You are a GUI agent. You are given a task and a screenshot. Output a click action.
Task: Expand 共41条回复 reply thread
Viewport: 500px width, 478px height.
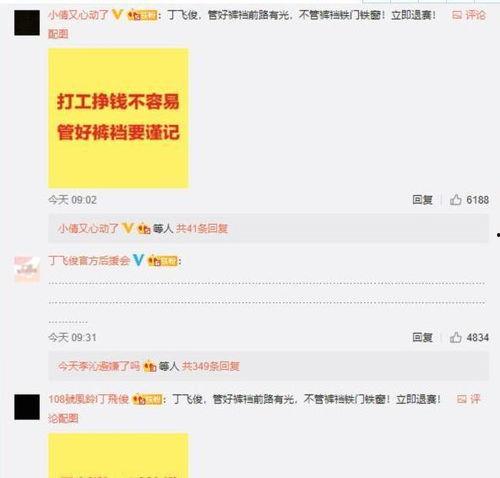(202, 228)
